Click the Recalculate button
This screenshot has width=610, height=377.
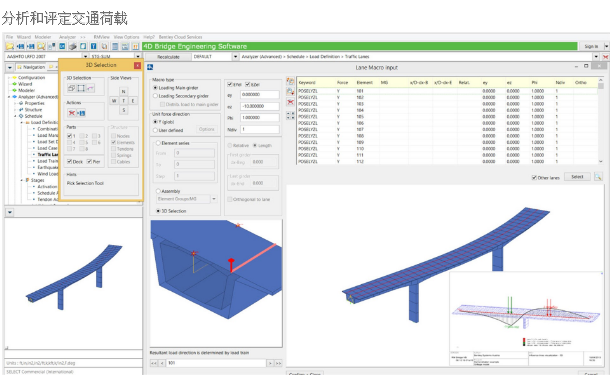(168, 57)
